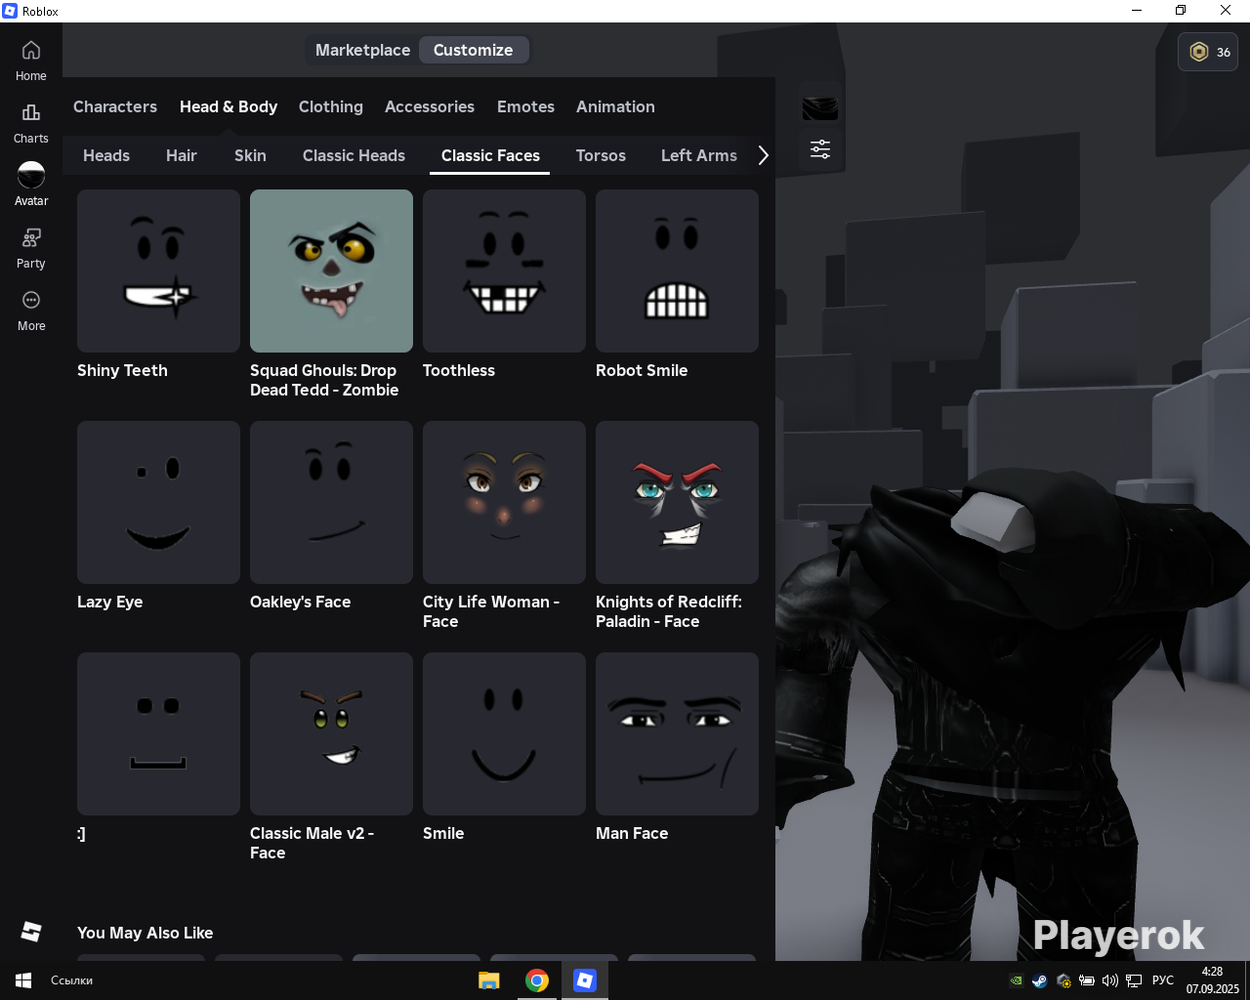Click the 'Shiny Teeth' item label
This screenshot has width=1250, height=1000.
[122, 370]
